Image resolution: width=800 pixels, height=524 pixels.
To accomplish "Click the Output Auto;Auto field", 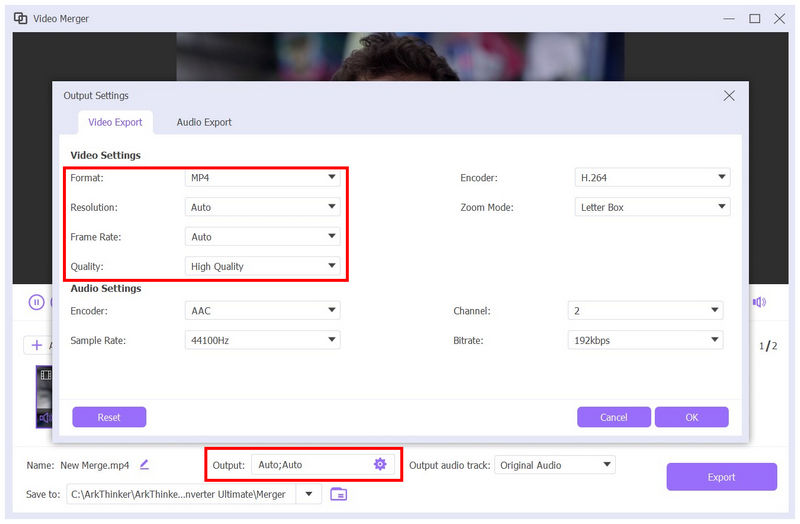I will click(322, 465).
